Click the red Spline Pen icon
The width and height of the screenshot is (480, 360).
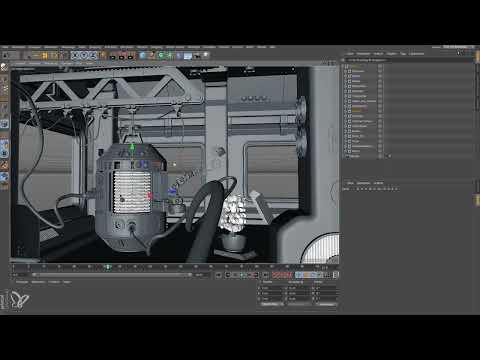click(x=152, y=55)
